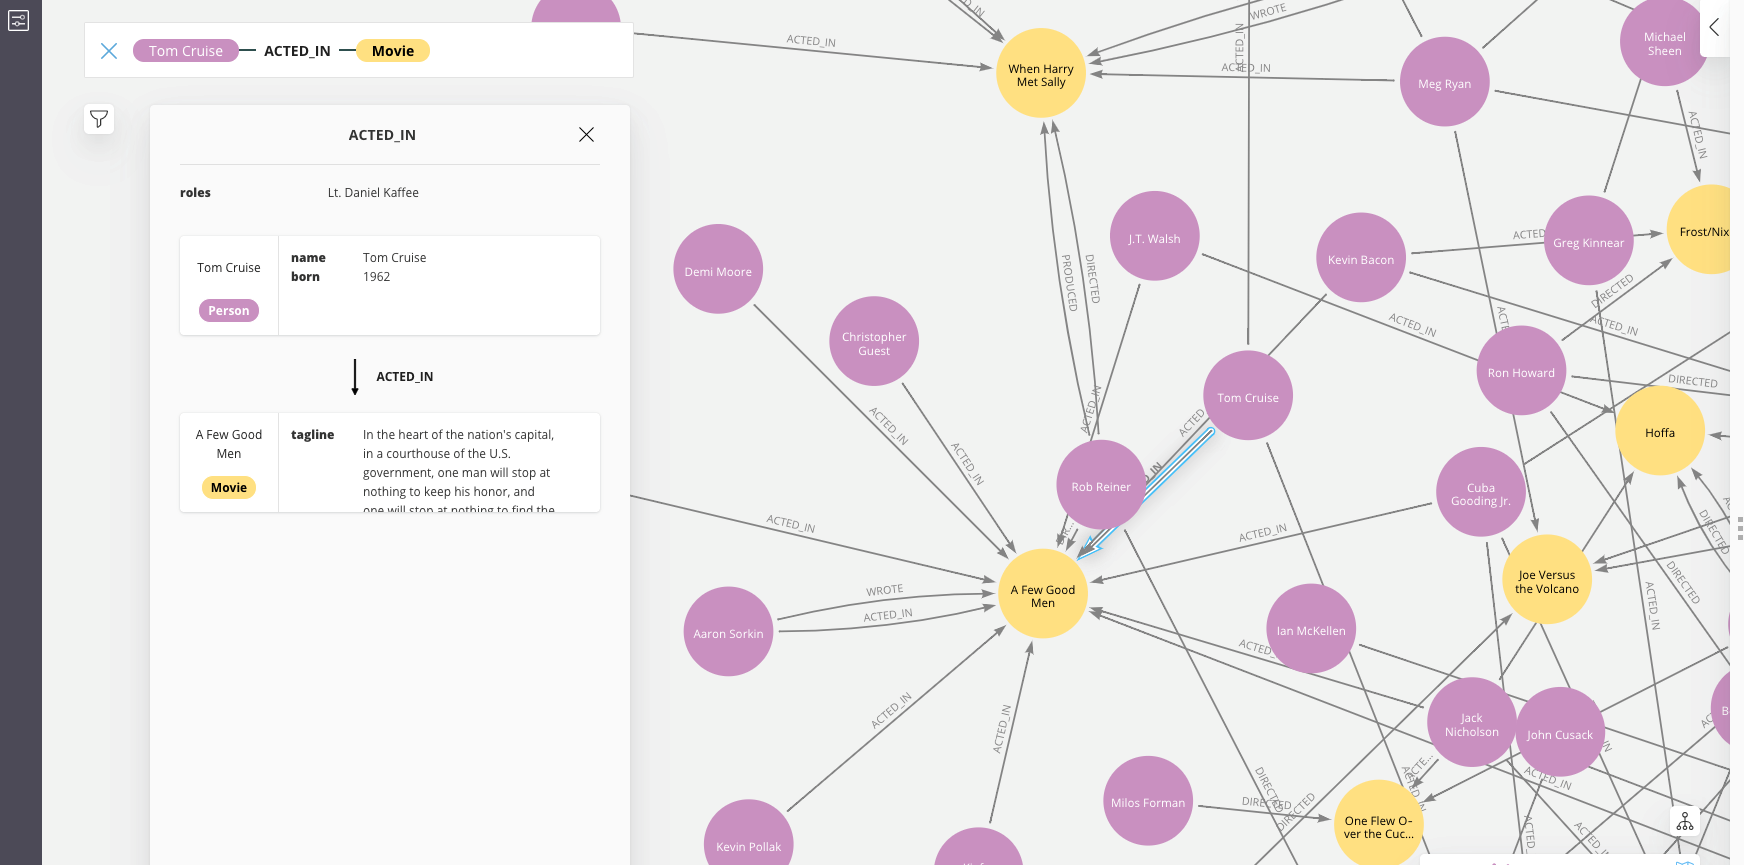
Task: Select the Jack Nicholson node
Action: [1472, 723]
